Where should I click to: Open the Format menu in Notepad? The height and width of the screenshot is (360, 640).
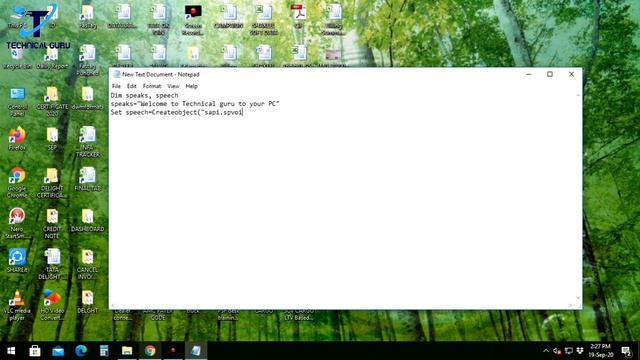pyautogui.click(x=152, y=86)
